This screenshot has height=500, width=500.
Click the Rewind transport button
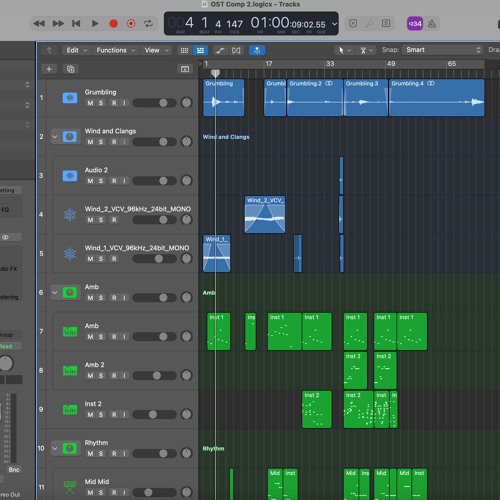pos(39,24)
